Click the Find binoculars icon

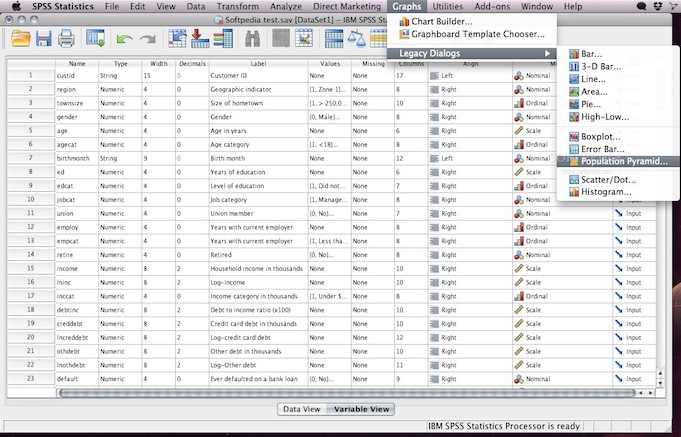[252, 38]
